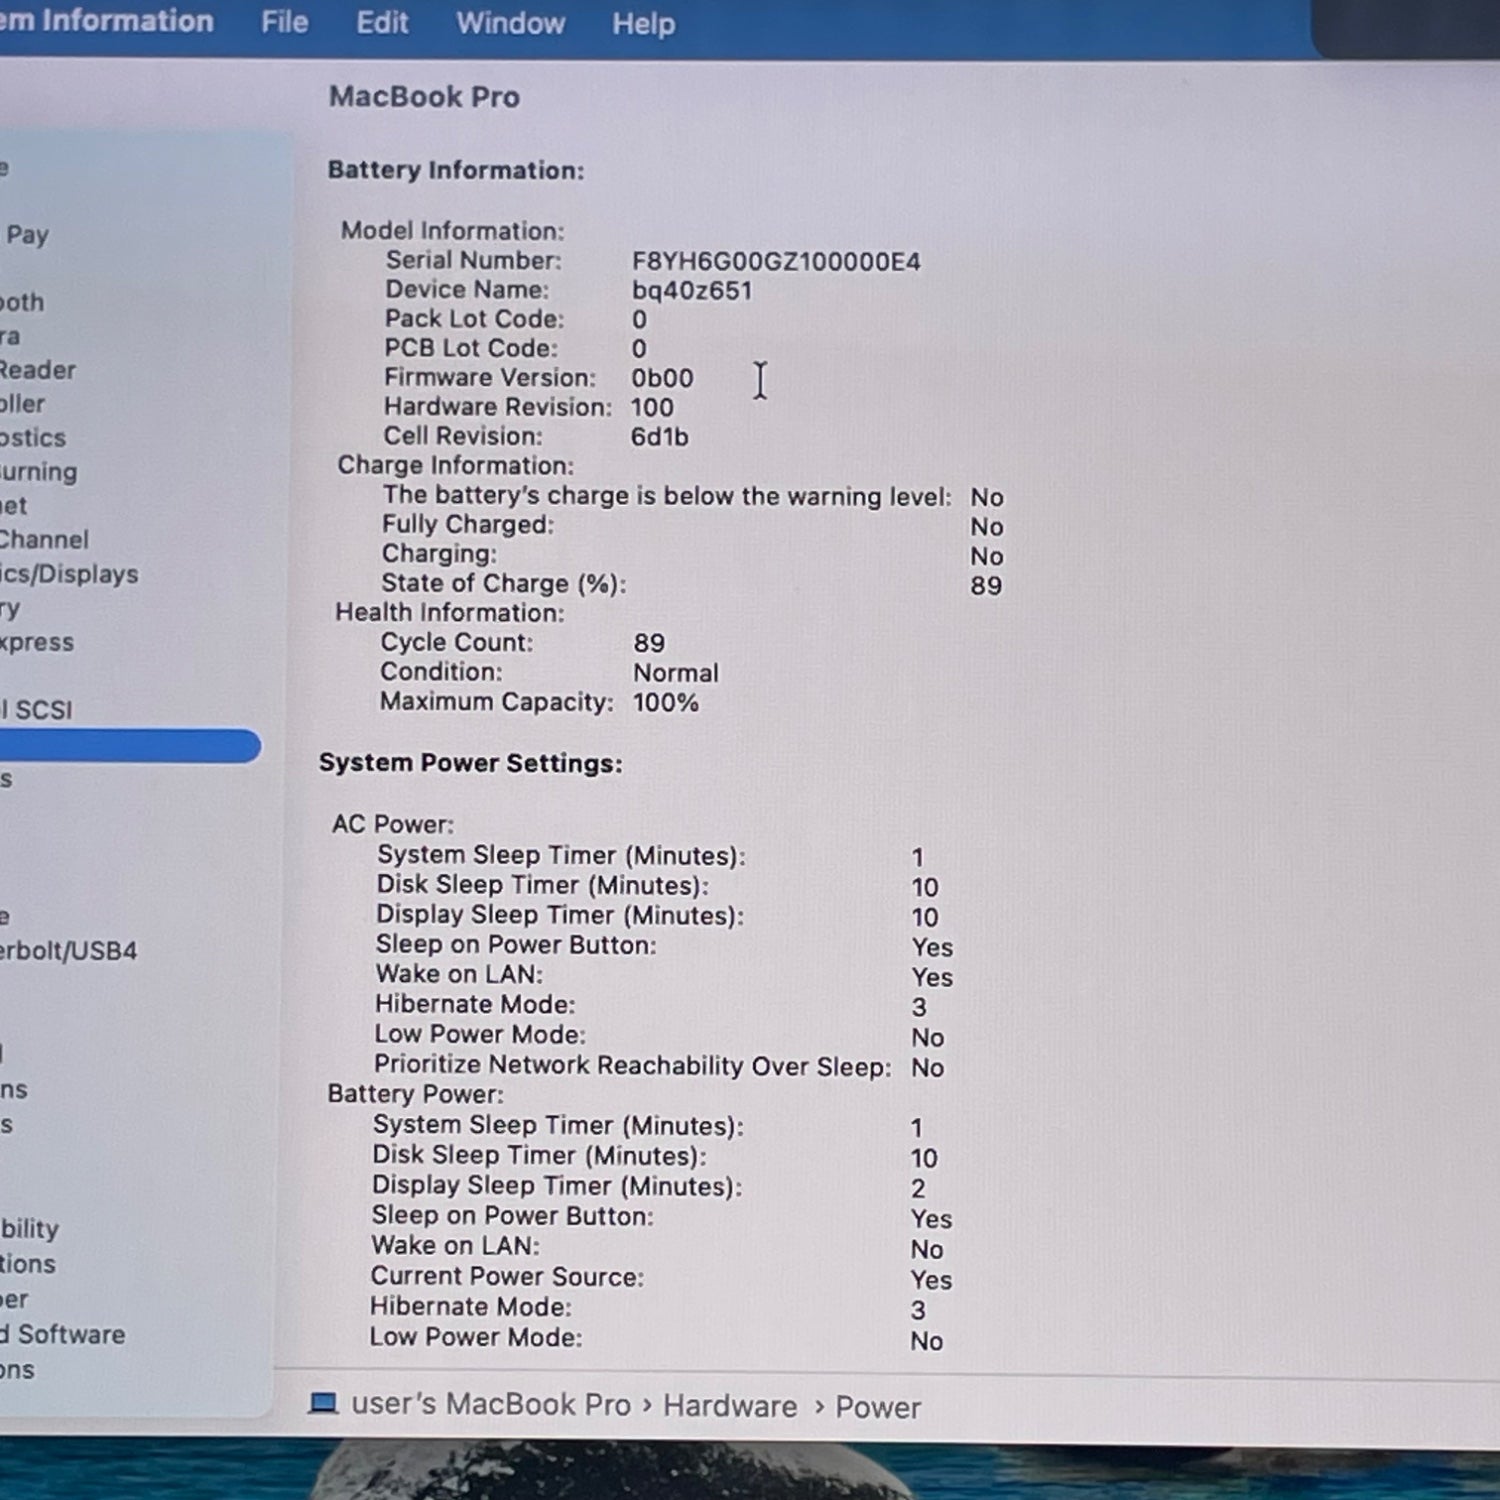1500x1500 pixels.
Task: Click the "Battery Power:" label
Action: [x=416, y=1094]
